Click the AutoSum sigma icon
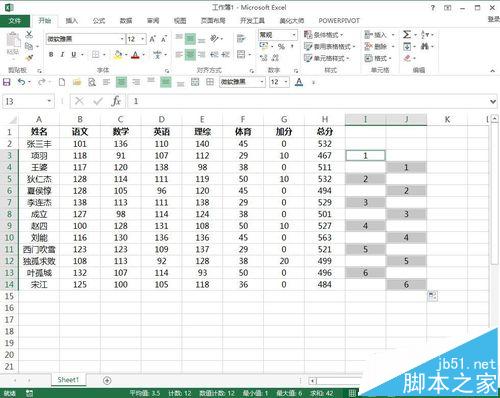Image resolution: width=500 pixels, height=398 pixels. click(x=407, y=34)
